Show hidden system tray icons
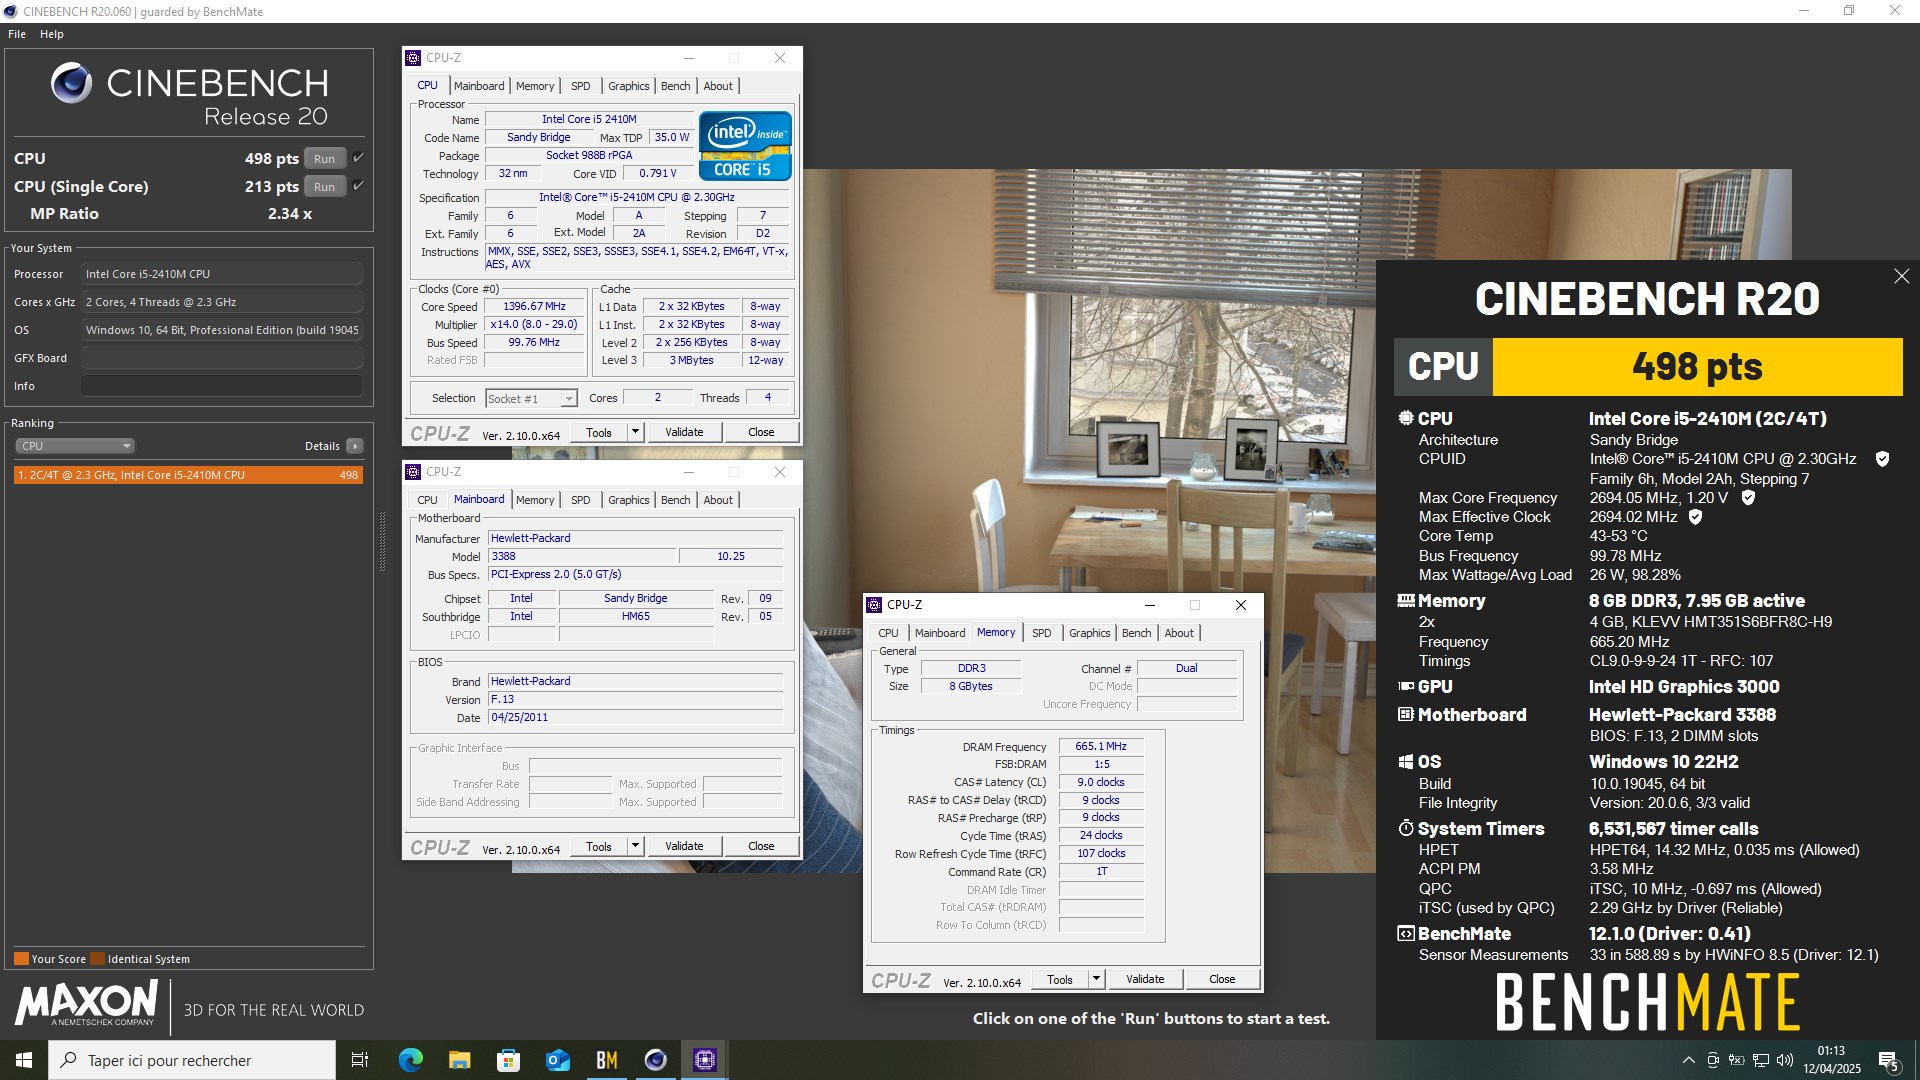The width and height of the screenshot is (1920, 1080). [1689, 1060]
